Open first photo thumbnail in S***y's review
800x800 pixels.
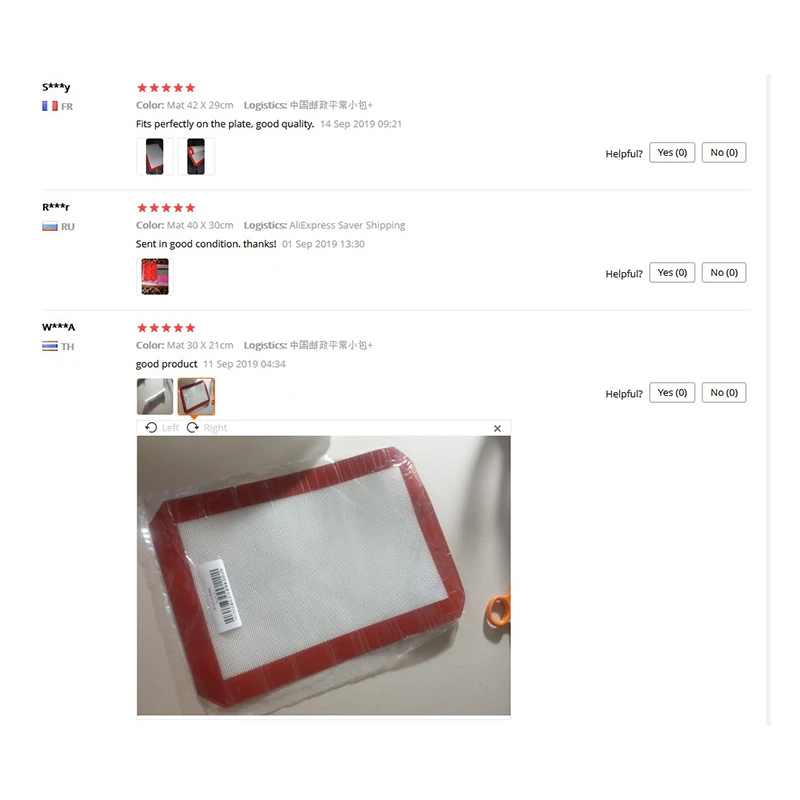pyautogui.click(x=155, y=156)
